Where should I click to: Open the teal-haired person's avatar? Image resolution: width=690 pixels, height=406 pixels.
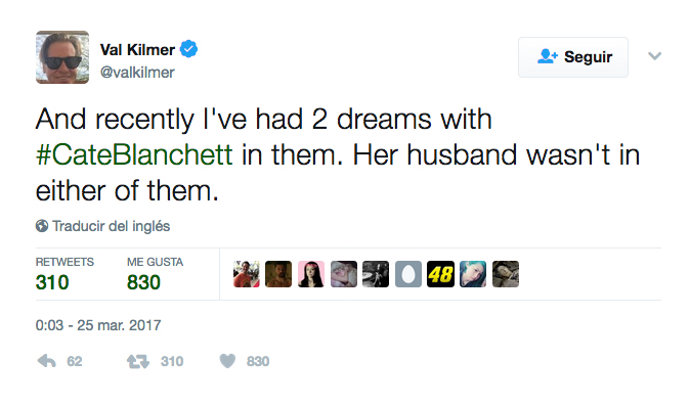(x=473, y=274)
